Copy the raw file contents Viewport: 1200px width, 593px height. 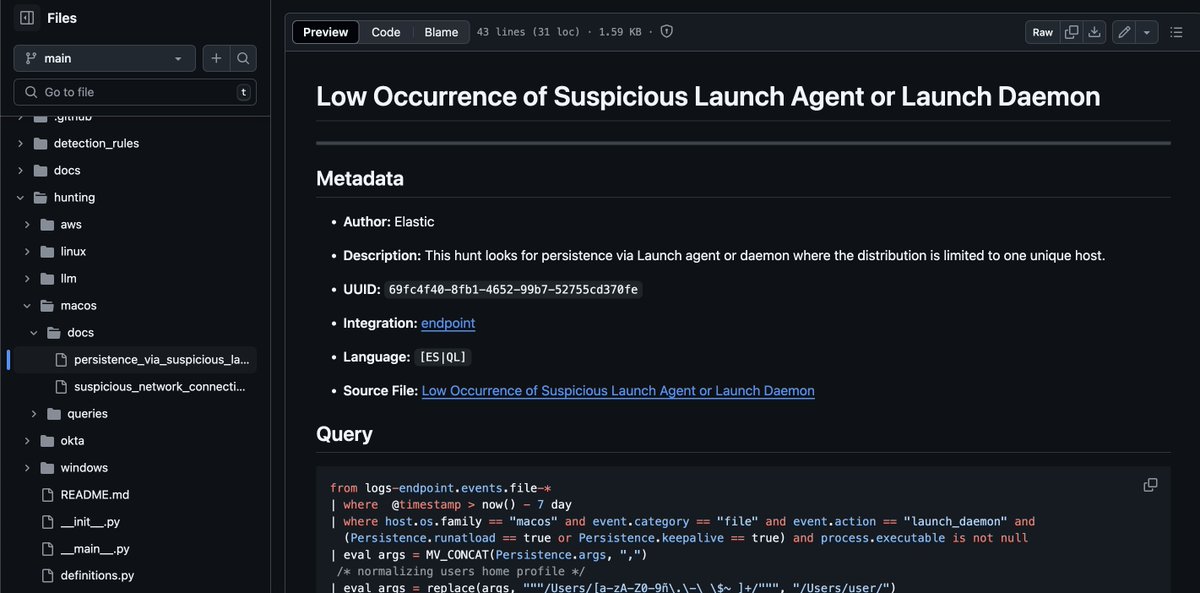point(1071,31)
